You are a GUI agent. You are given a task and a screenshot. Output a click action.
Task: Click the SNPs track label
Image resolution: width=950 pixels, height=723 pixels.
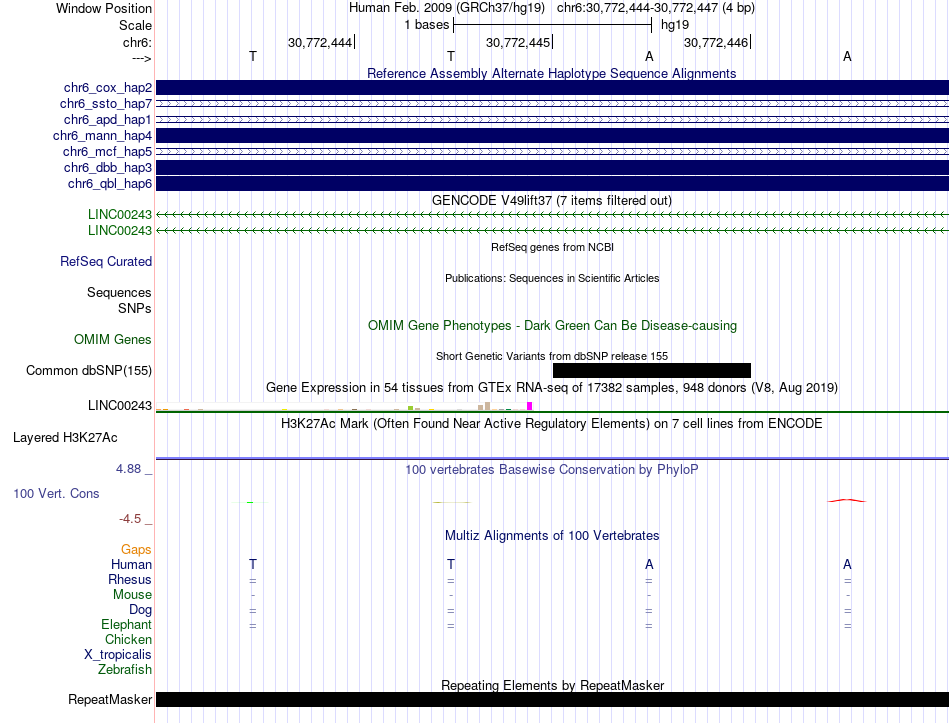coord(135,308)
